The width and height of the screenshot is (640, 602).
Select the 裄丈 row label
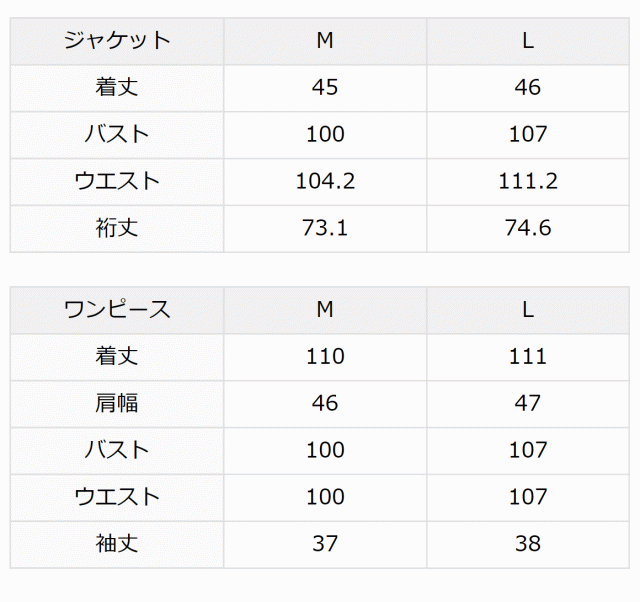click(x=117, y=228)
